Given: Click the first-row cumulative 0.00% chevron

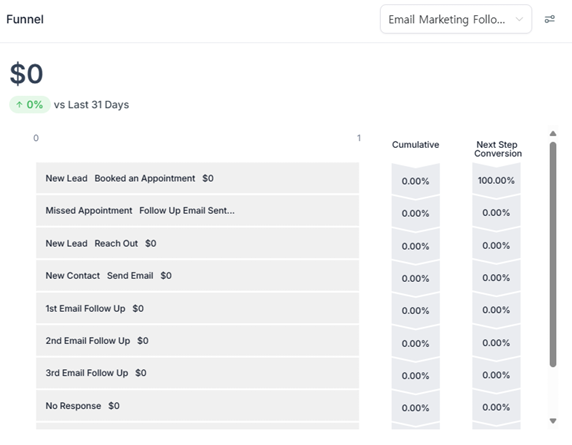Looking at the screenshot, I should click(416, 181).
